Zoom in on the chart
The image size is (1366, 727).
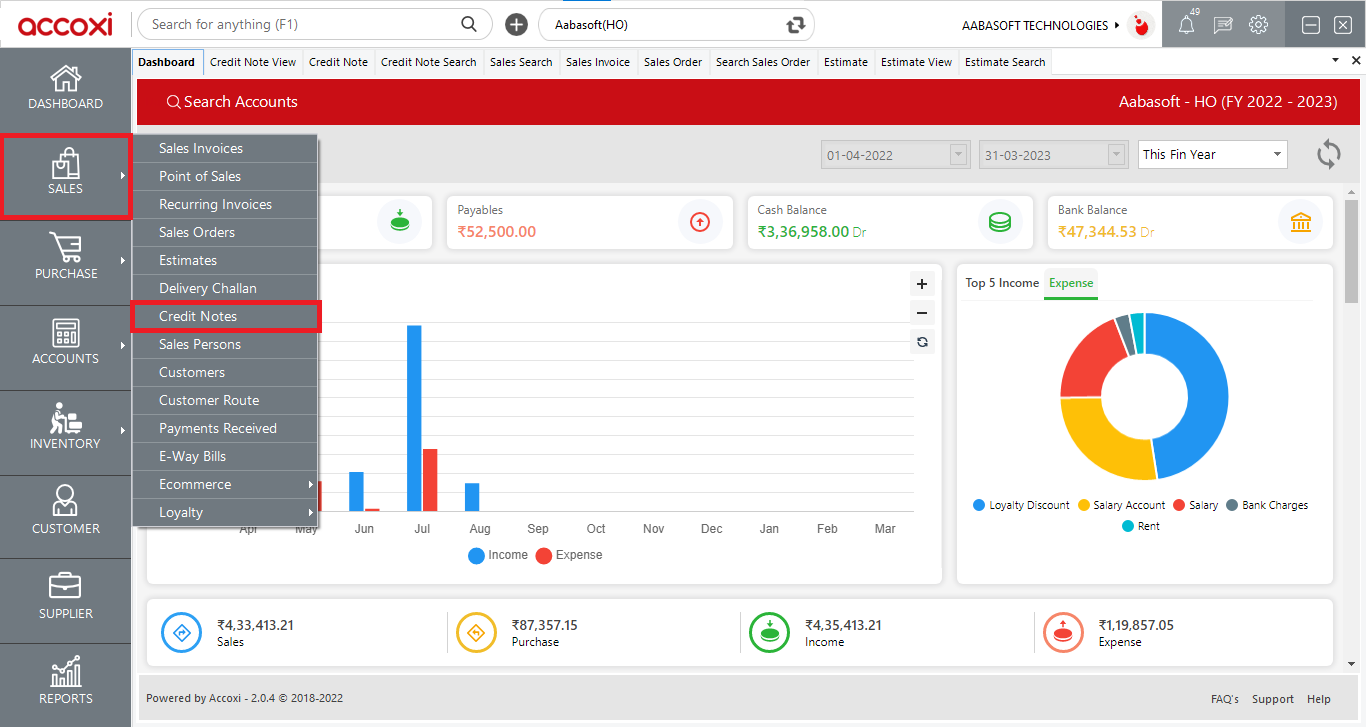[922, 284]
